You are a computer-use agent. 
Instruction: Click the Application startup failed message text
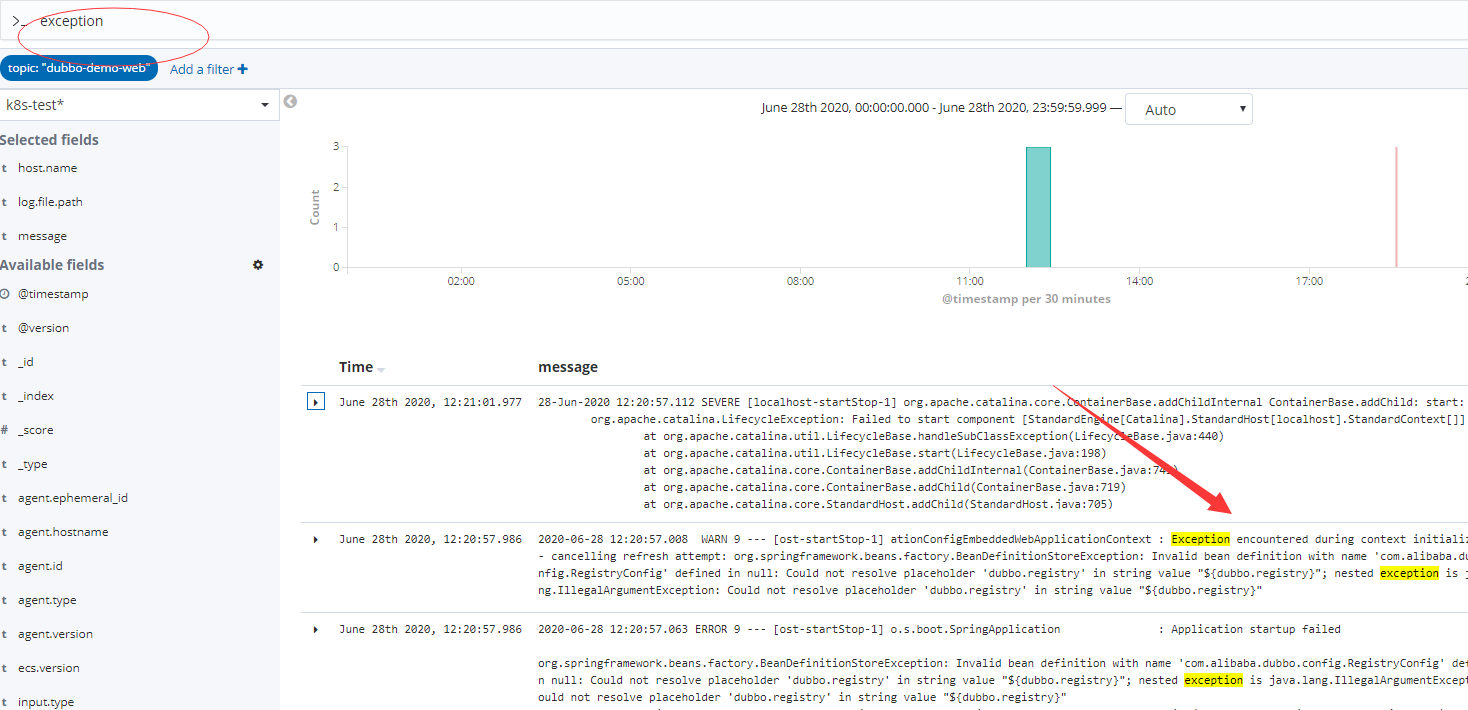point(1256,629)
